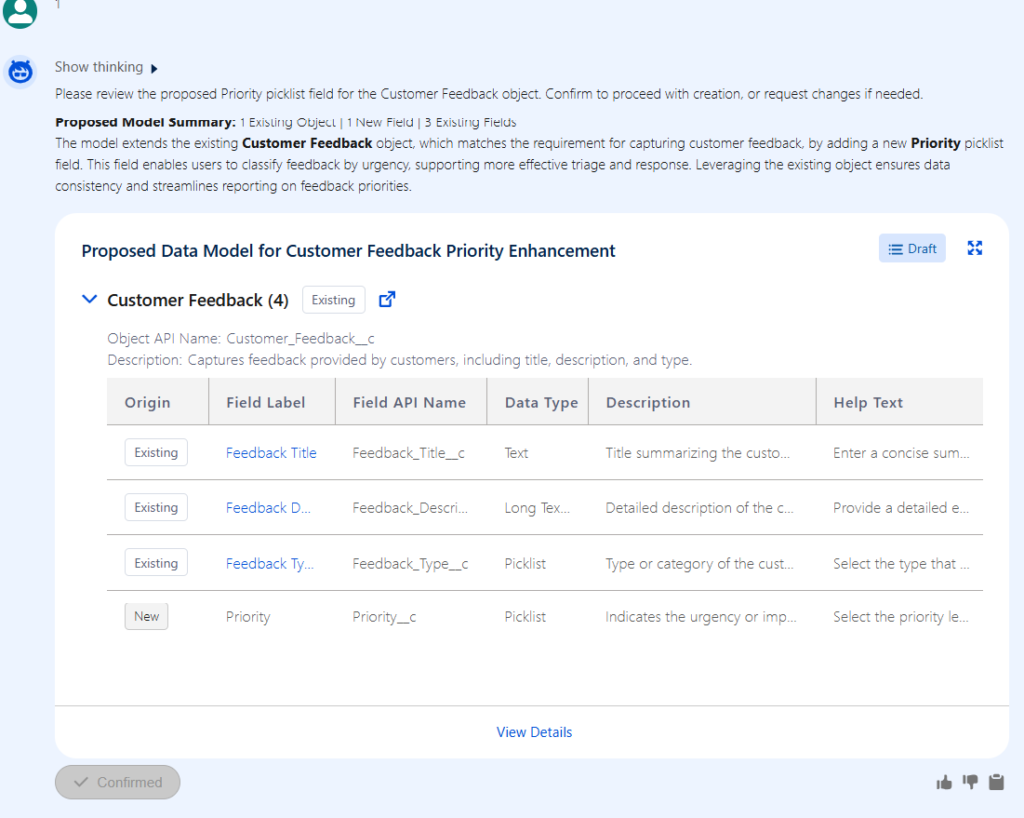1024x818 pixels.
Task: Click the New badge in Priority row
Action: tap(146, 616)
